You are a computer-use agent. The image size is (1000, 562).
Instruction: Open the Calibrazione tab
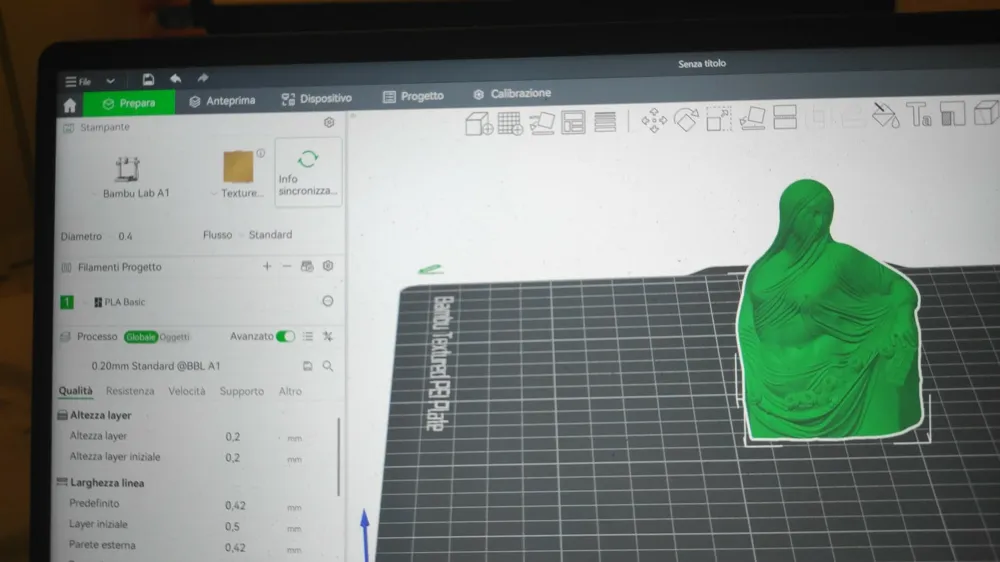(x=511, y=94)
